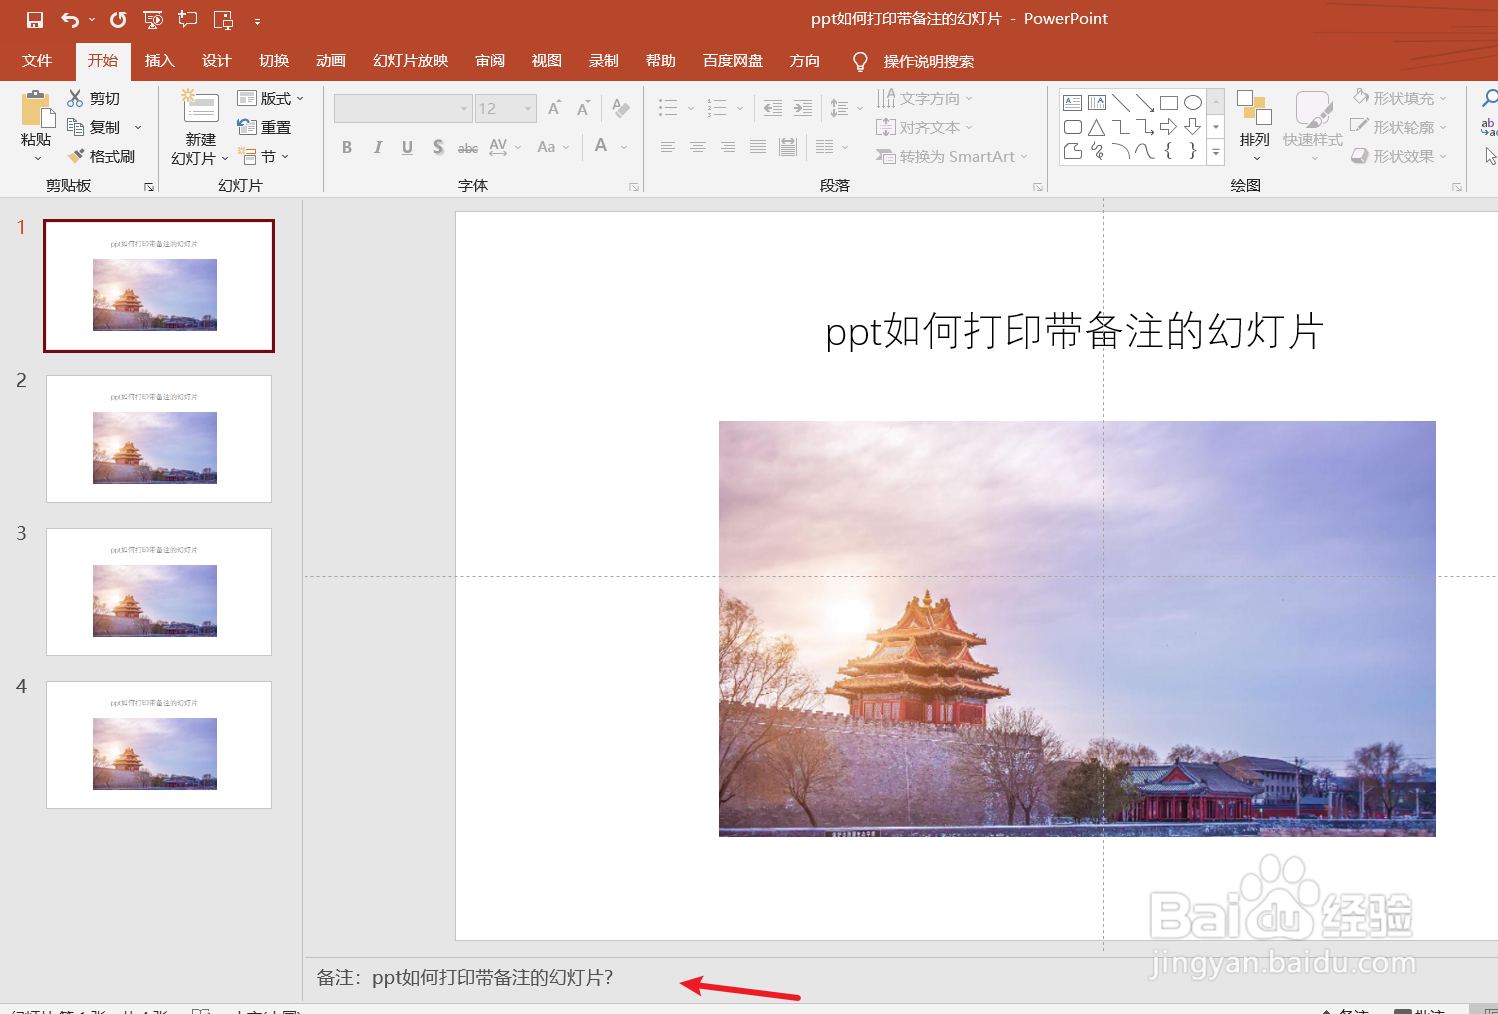This screenshot has width=1498, height=1014.
Task: Start slideshow from beginning icon in title bar
Action: point(153,20)
